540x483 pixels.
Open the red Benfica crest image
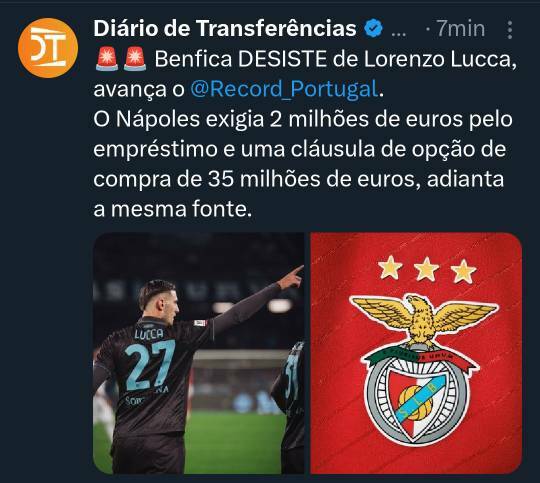coord(416,353)
